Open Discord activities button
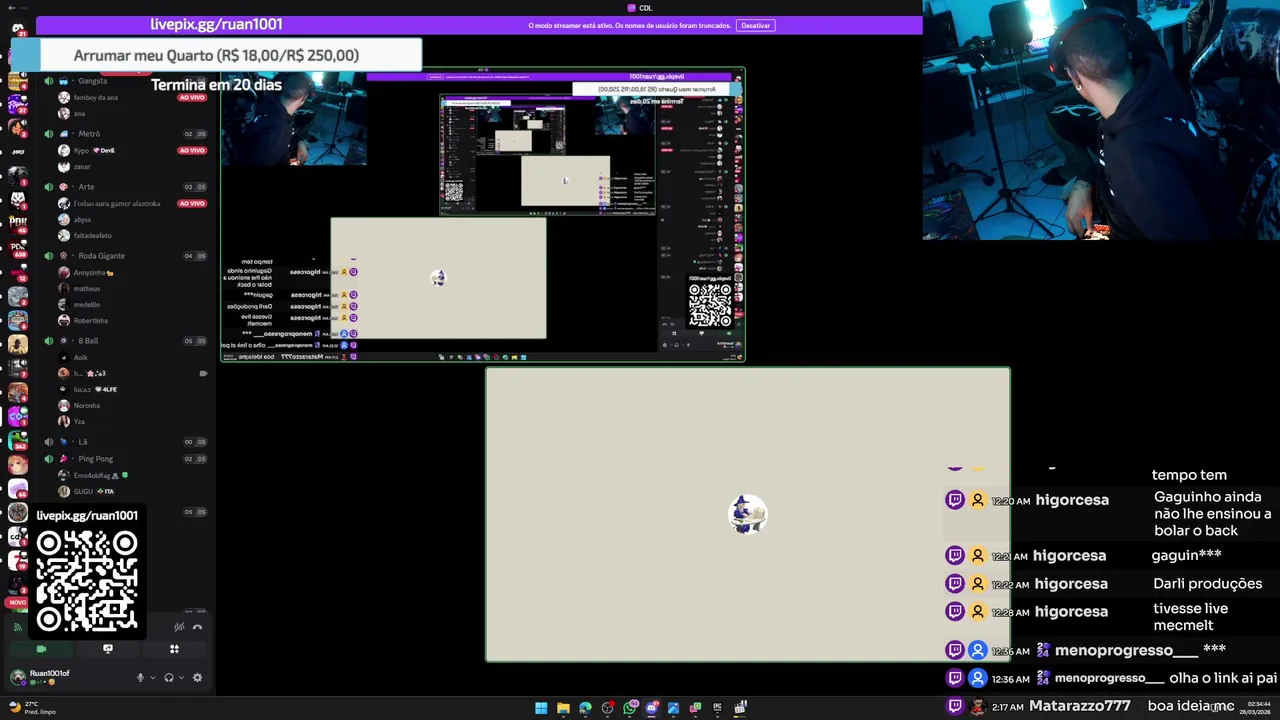Screen dimensions: 1280x720 pyautogui.click(x=174, y=649)
